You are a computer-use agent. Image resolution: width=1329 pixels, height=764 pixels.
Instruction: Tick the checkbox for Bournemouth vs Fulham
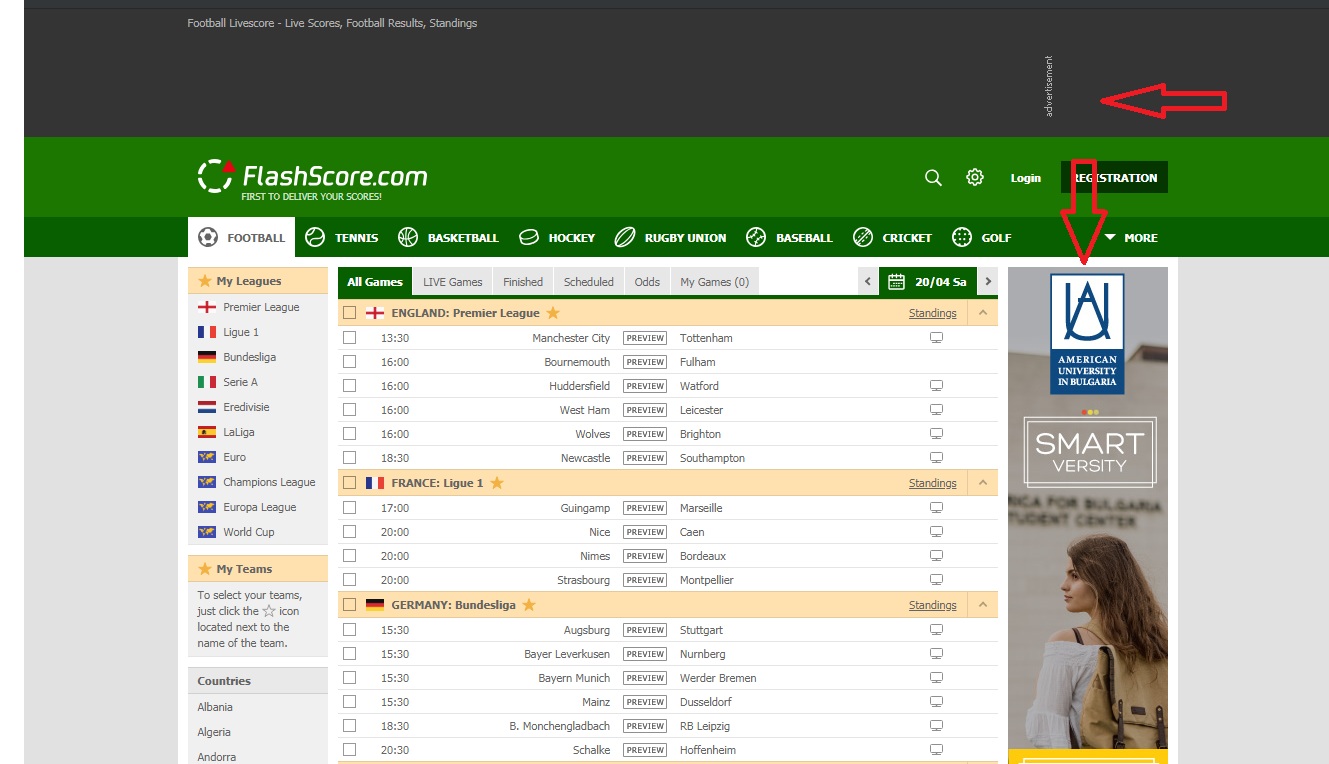[x=349, y=362]
